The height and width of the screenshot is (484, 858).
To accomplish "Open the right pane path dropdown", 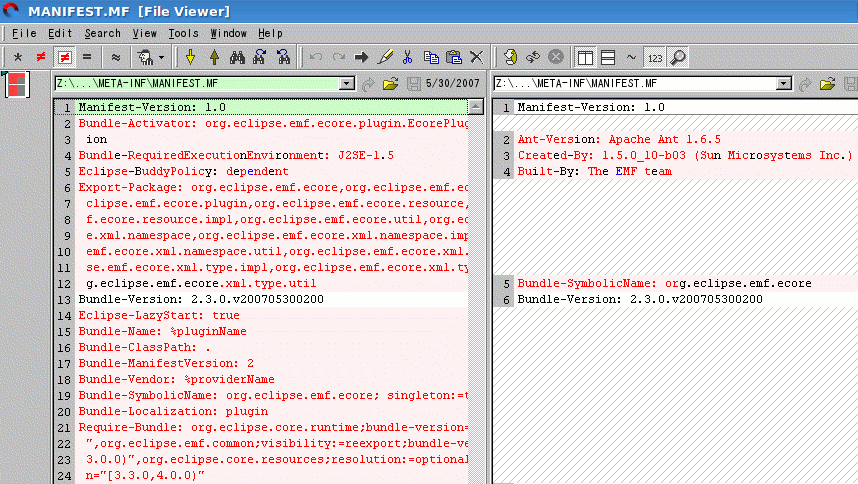I will pos(784,84).
